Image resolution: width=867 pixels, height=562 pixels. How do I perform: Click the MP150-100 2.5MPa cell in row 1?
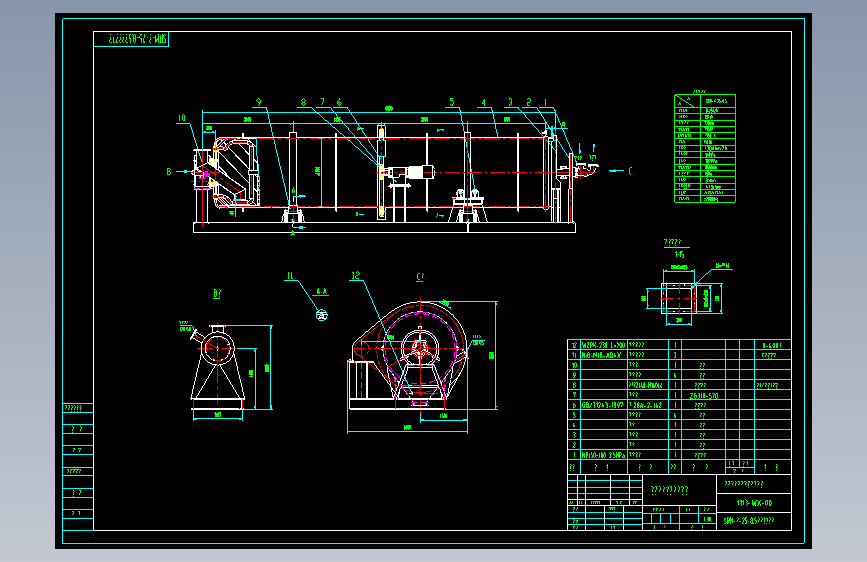pos(603,455)
